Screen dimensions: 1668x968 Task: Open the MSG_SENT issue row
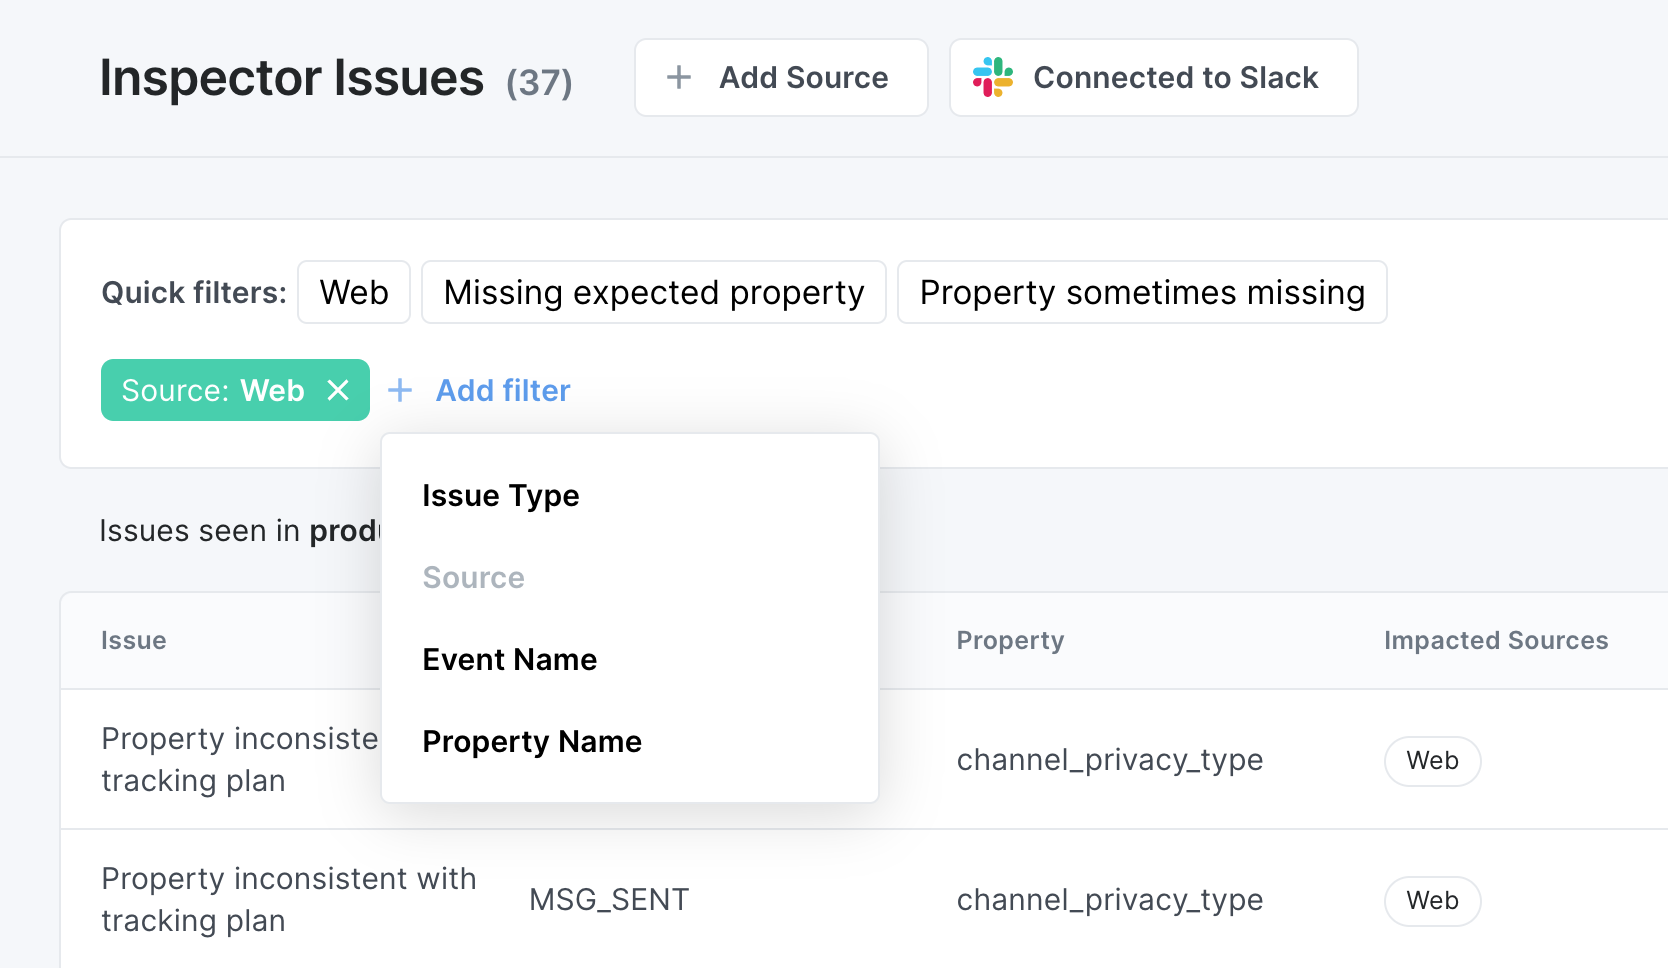tap(608, 900)
